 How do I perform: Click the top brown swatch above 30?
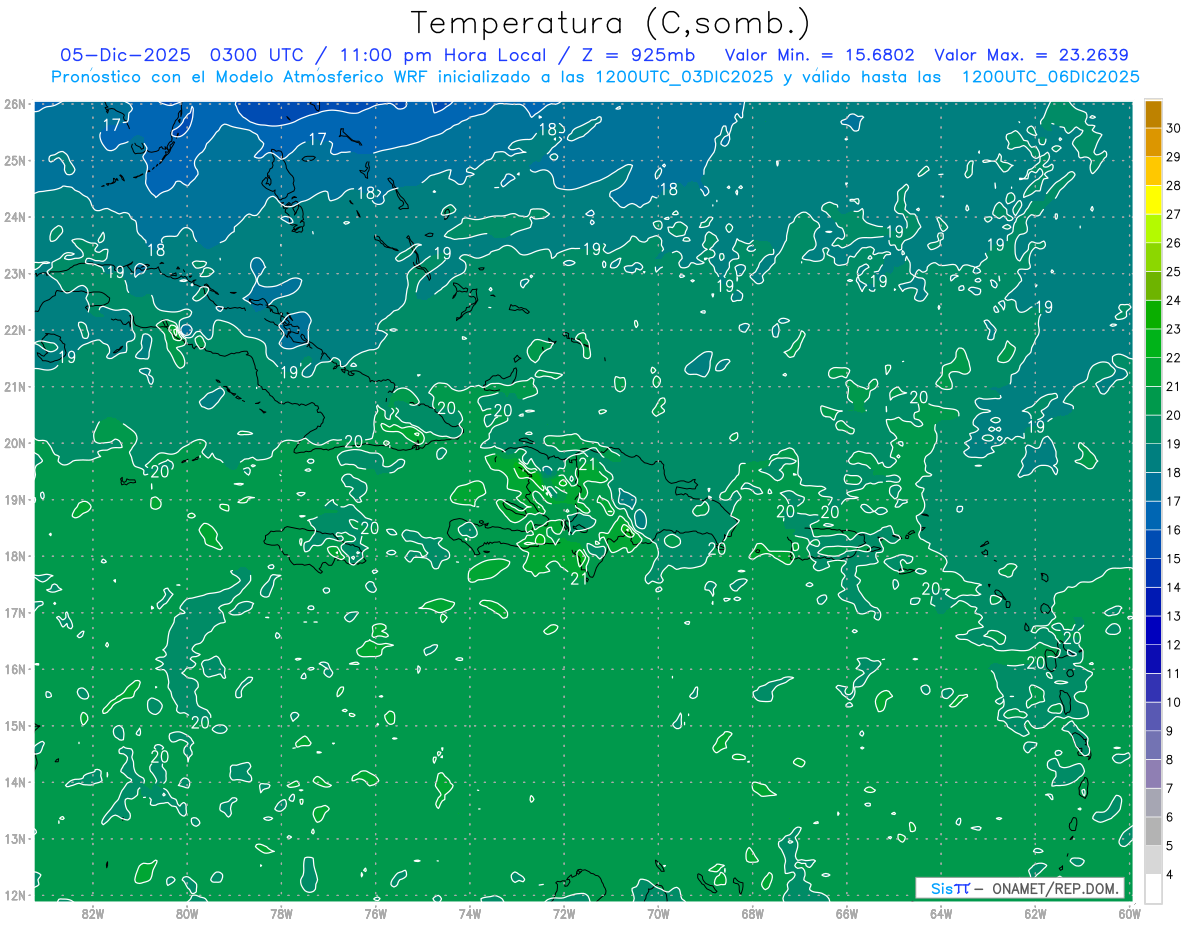click(1153, 114)
